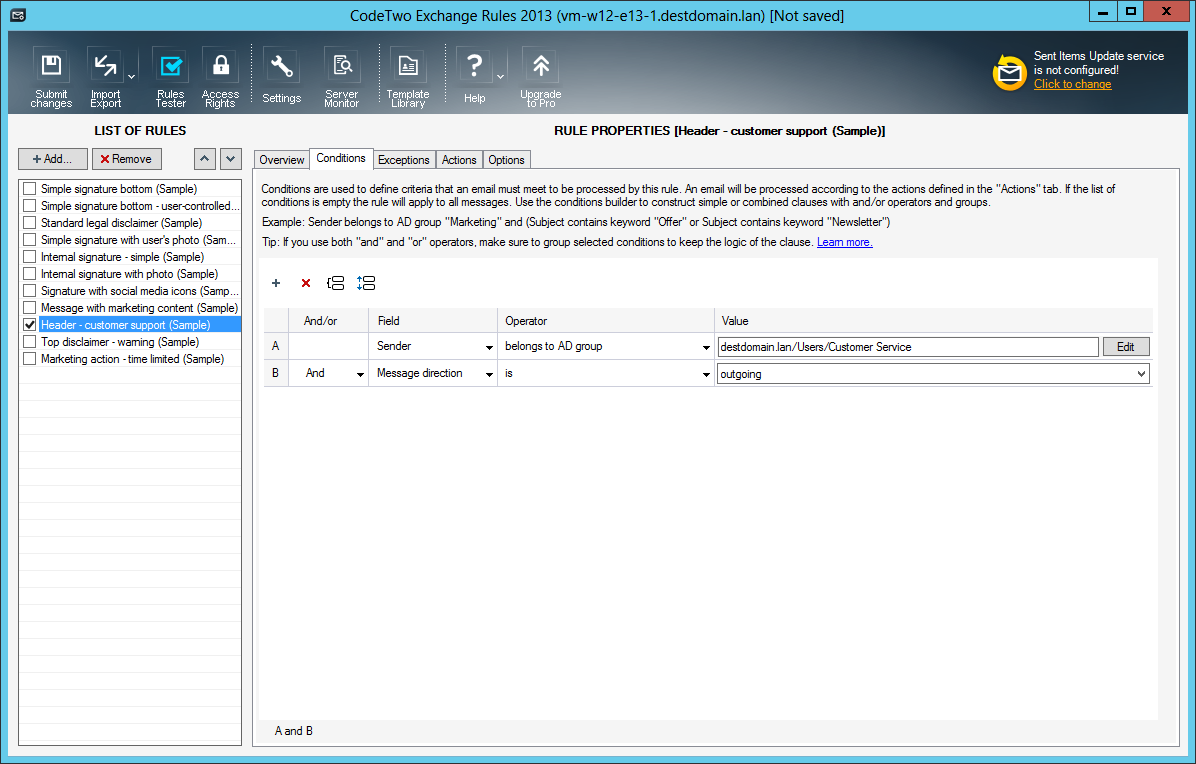Screen dimensions: 1196x764
Task: Switch to the Exceptions tab
Action: [x=403, y=159]
